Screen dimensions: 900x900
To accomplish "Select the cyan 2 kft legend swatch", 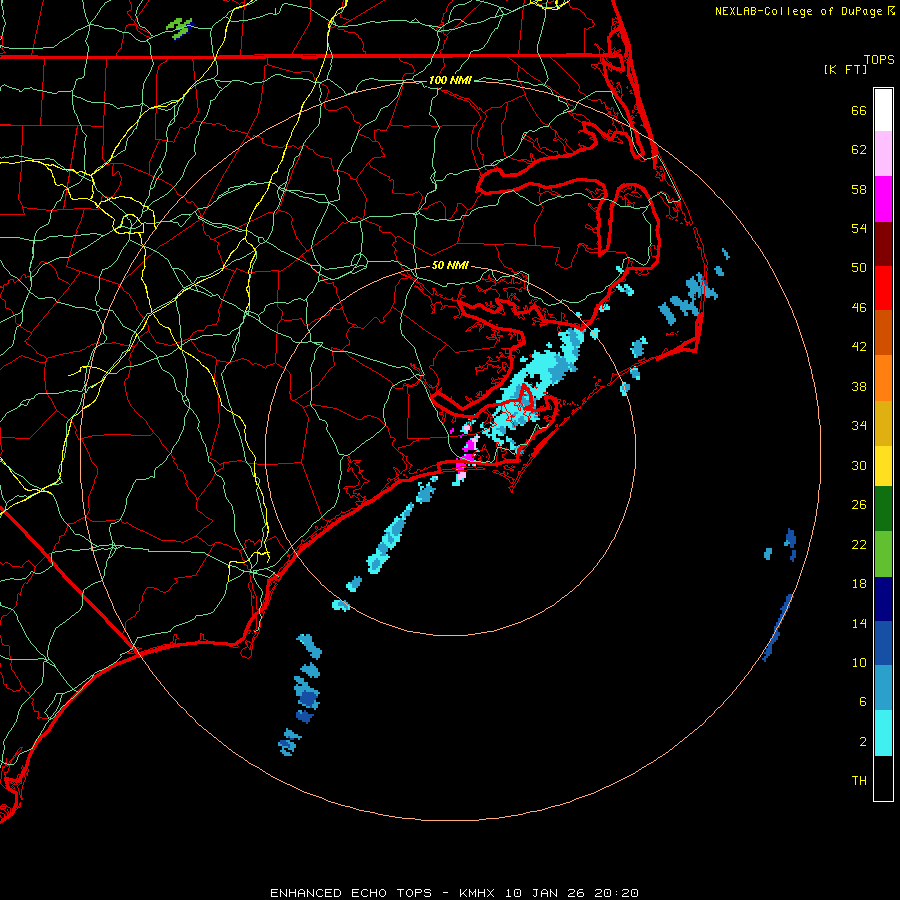I will (883, 733).
